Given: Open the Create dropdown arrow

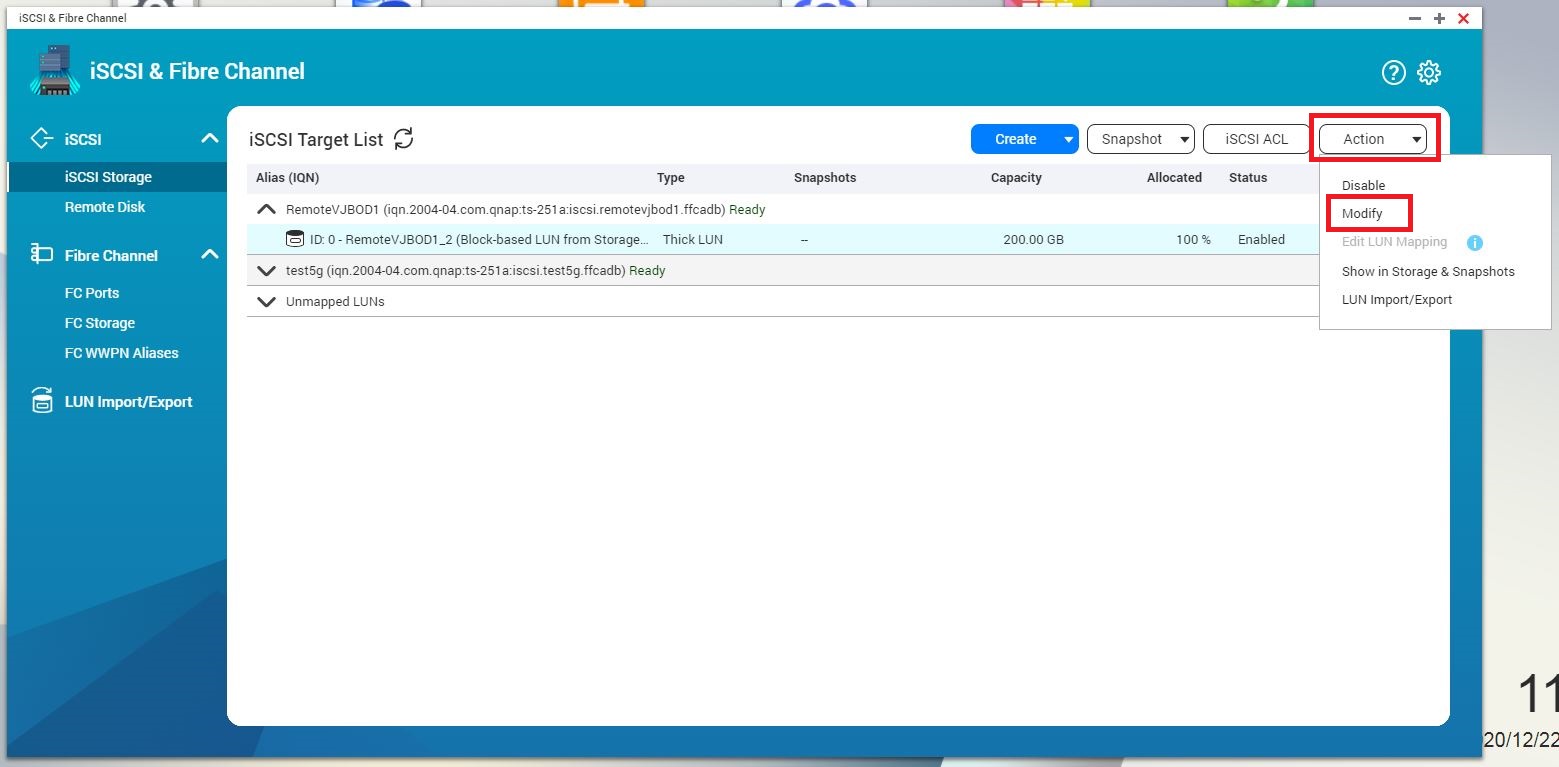Looking at the screenshot, I should [1069, 139].
